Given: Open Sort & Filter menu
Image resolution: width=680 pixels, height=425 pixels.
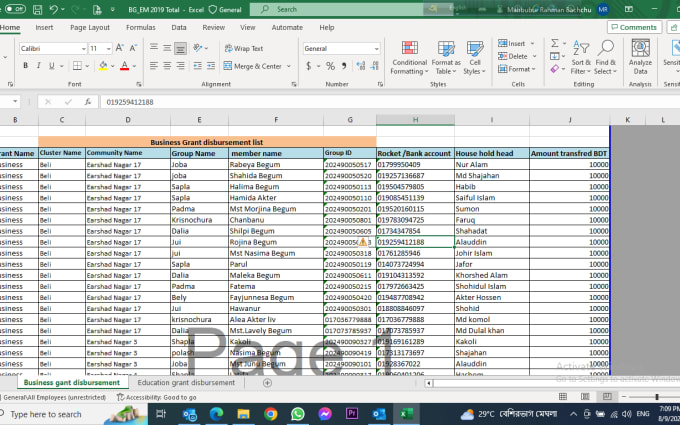Looking at the screenshot, I should (581, 58).
